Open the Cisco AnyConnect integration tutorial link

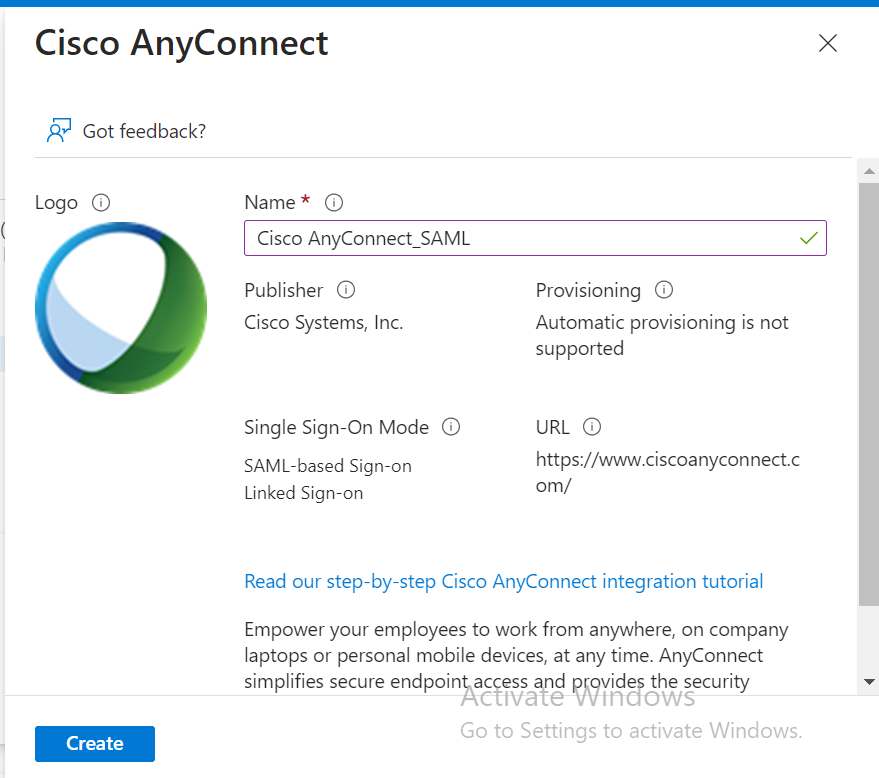[503, 581]
